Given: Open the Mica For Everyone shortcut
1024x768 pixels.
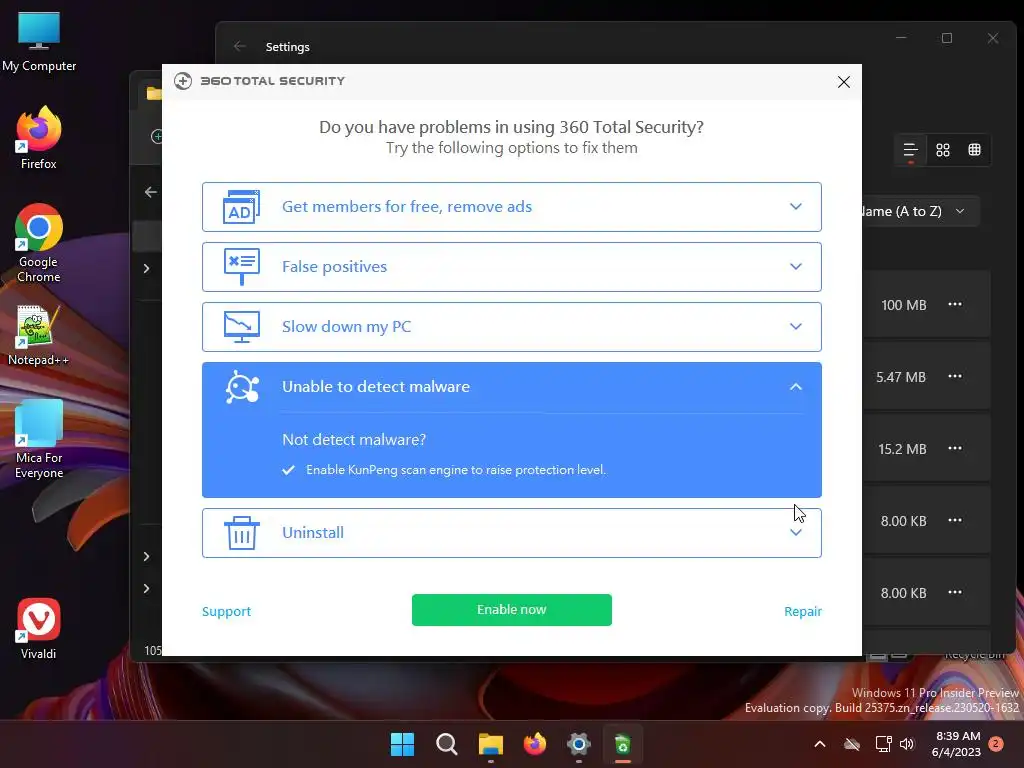Looking at the screenshot, I should (39, 440).
